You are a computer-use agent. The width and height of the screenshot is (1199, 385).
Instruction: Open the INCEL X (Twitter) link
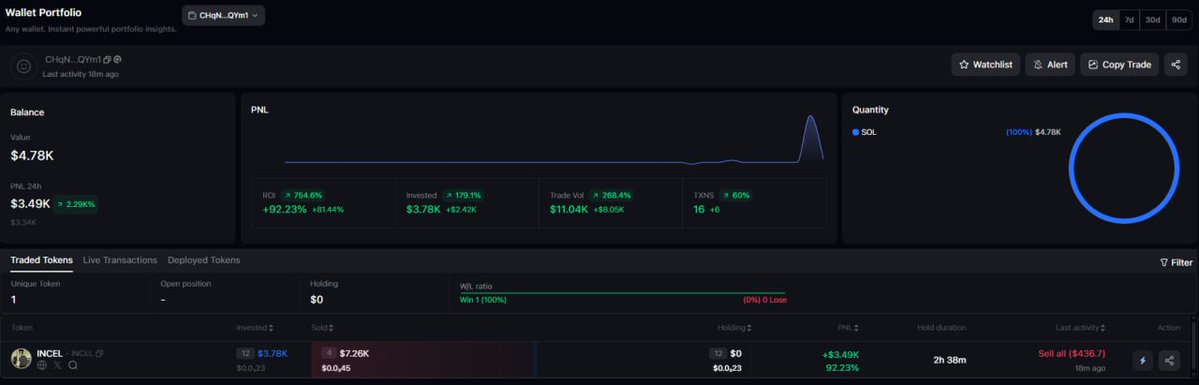click(57, 365)
